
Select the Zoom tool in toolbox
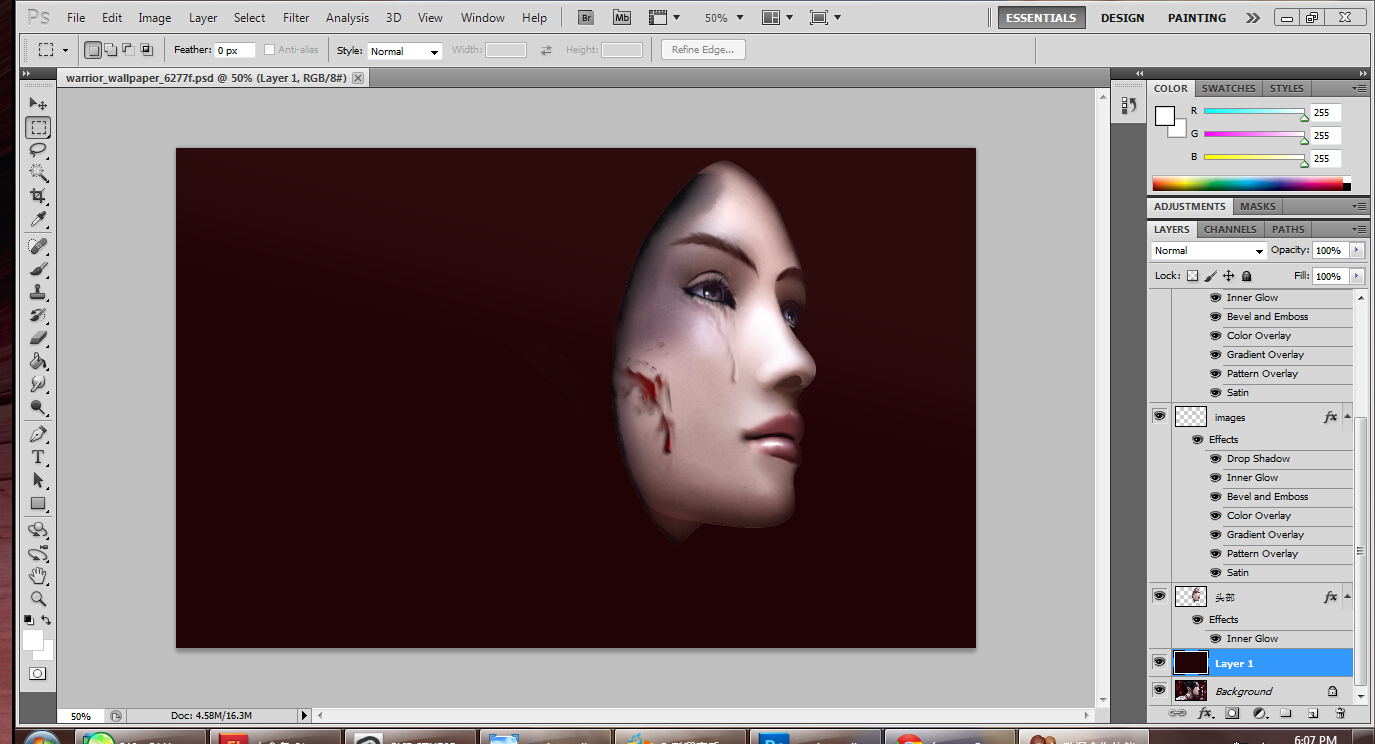click(38, 598)
